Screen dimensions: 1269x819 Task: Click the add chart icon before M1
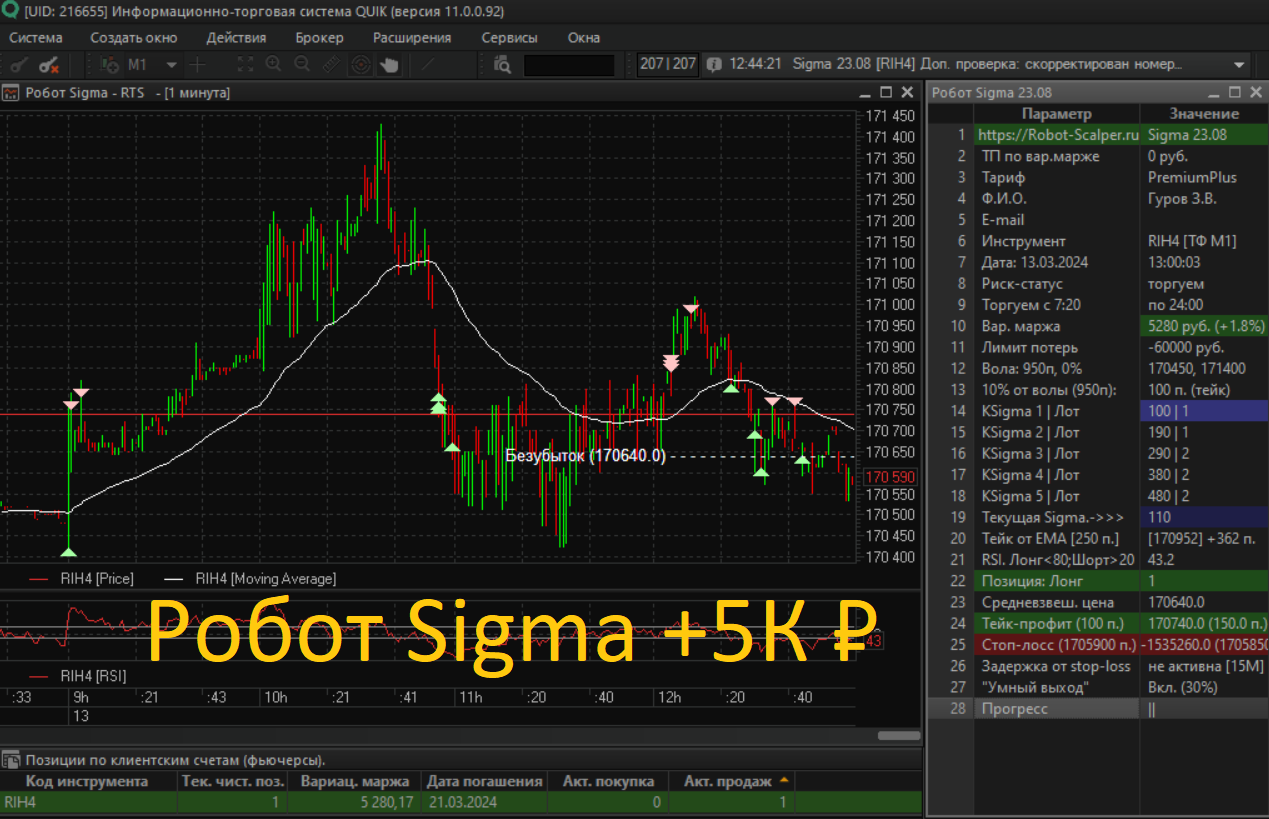click(110, 65)
